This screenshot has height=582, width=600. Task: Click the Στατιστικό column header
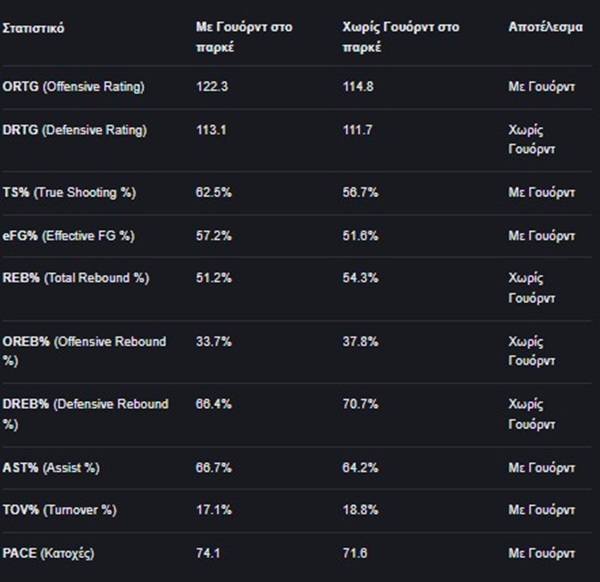(x=33, y=28)
